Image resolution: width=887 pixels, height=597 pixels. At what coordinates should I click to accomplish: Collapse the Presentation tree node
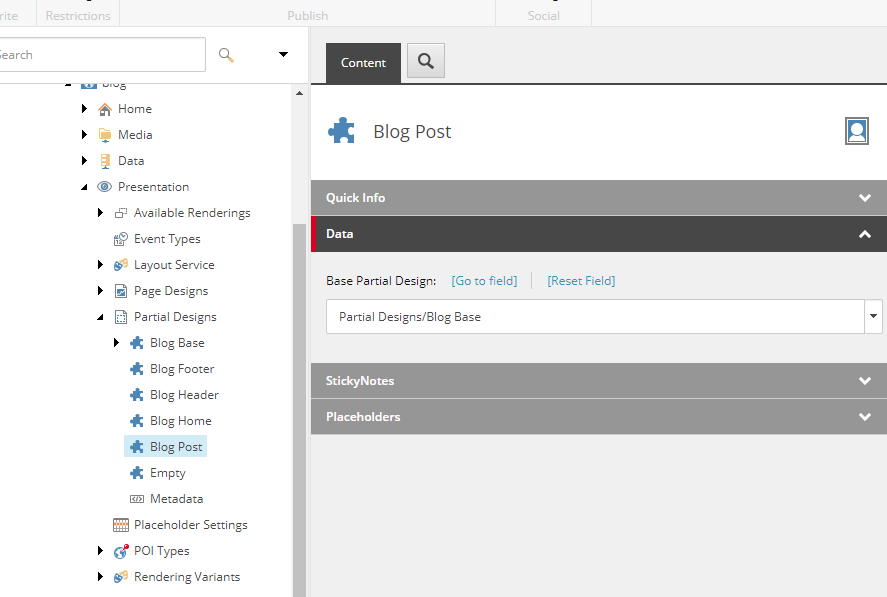tap(84, 187)
